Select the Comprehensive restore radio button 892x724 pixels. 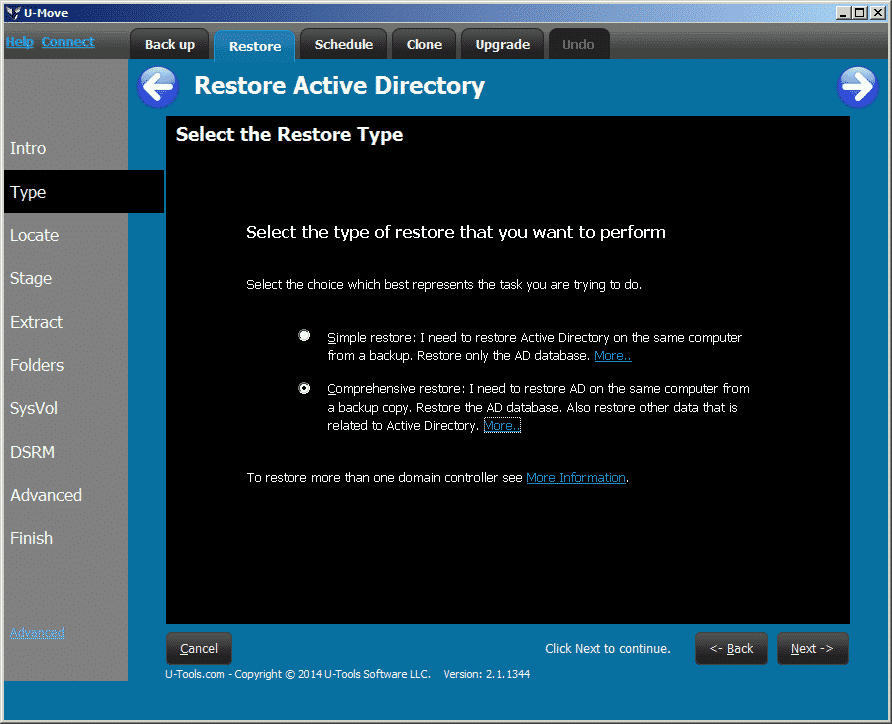click(304, 388)
